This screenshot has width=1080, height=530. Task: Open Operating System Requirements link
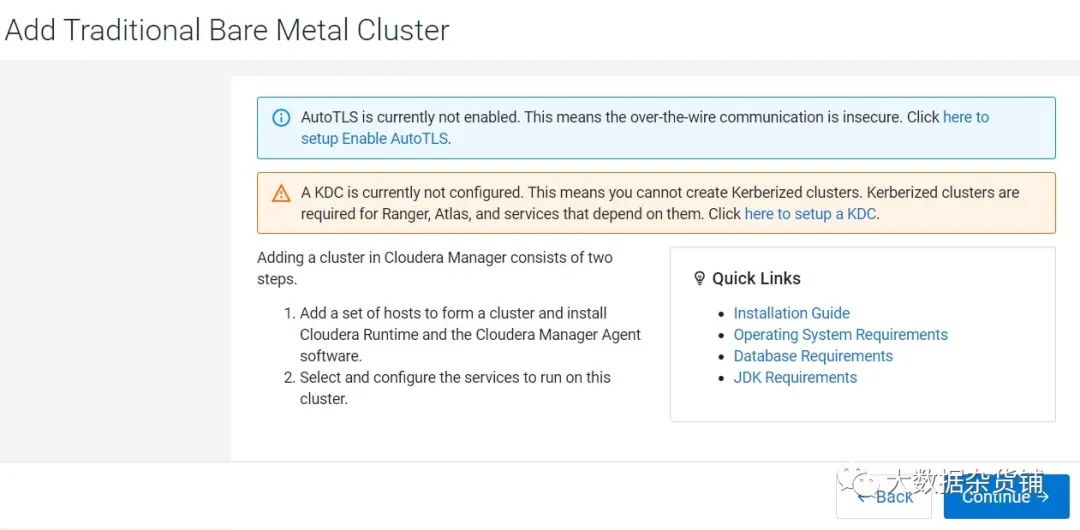click(840, 334)
